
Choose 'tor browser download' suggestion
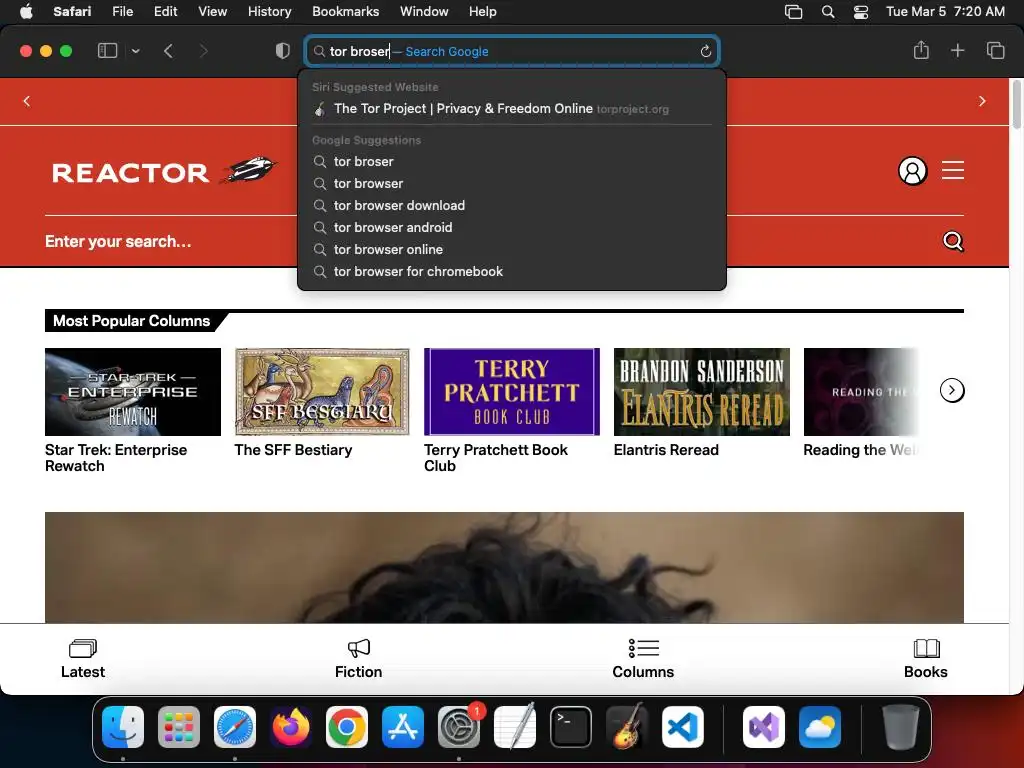click(x=512, y=205)
